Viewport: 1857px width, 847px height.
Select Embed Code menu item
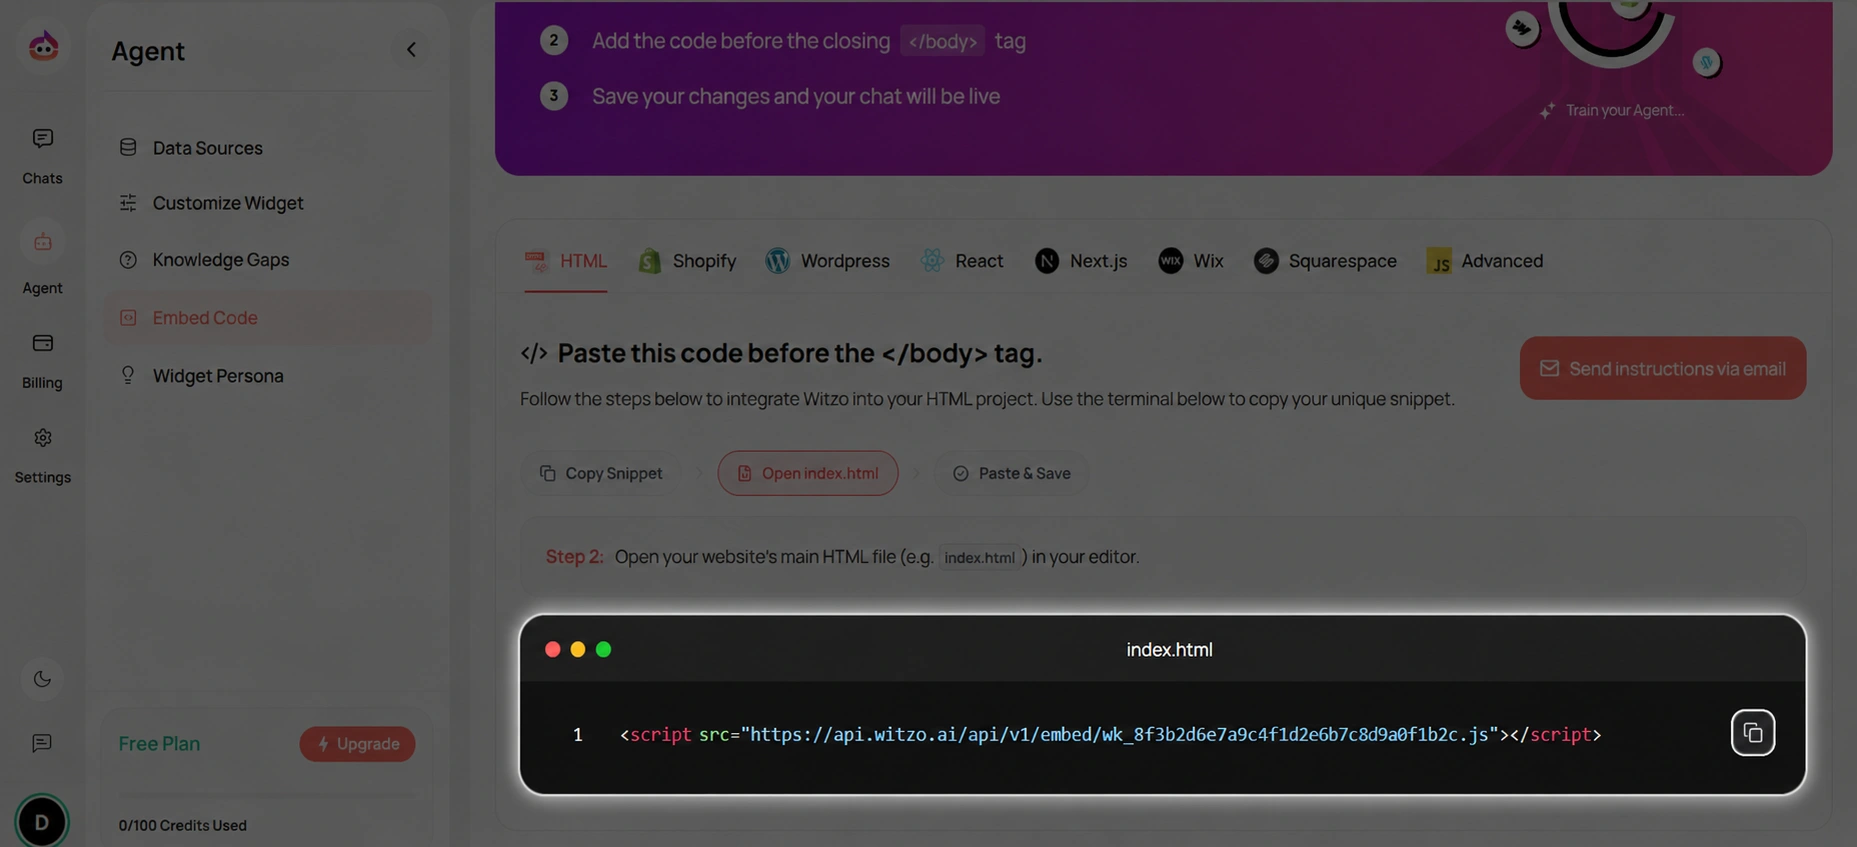(x=268, y=318)
